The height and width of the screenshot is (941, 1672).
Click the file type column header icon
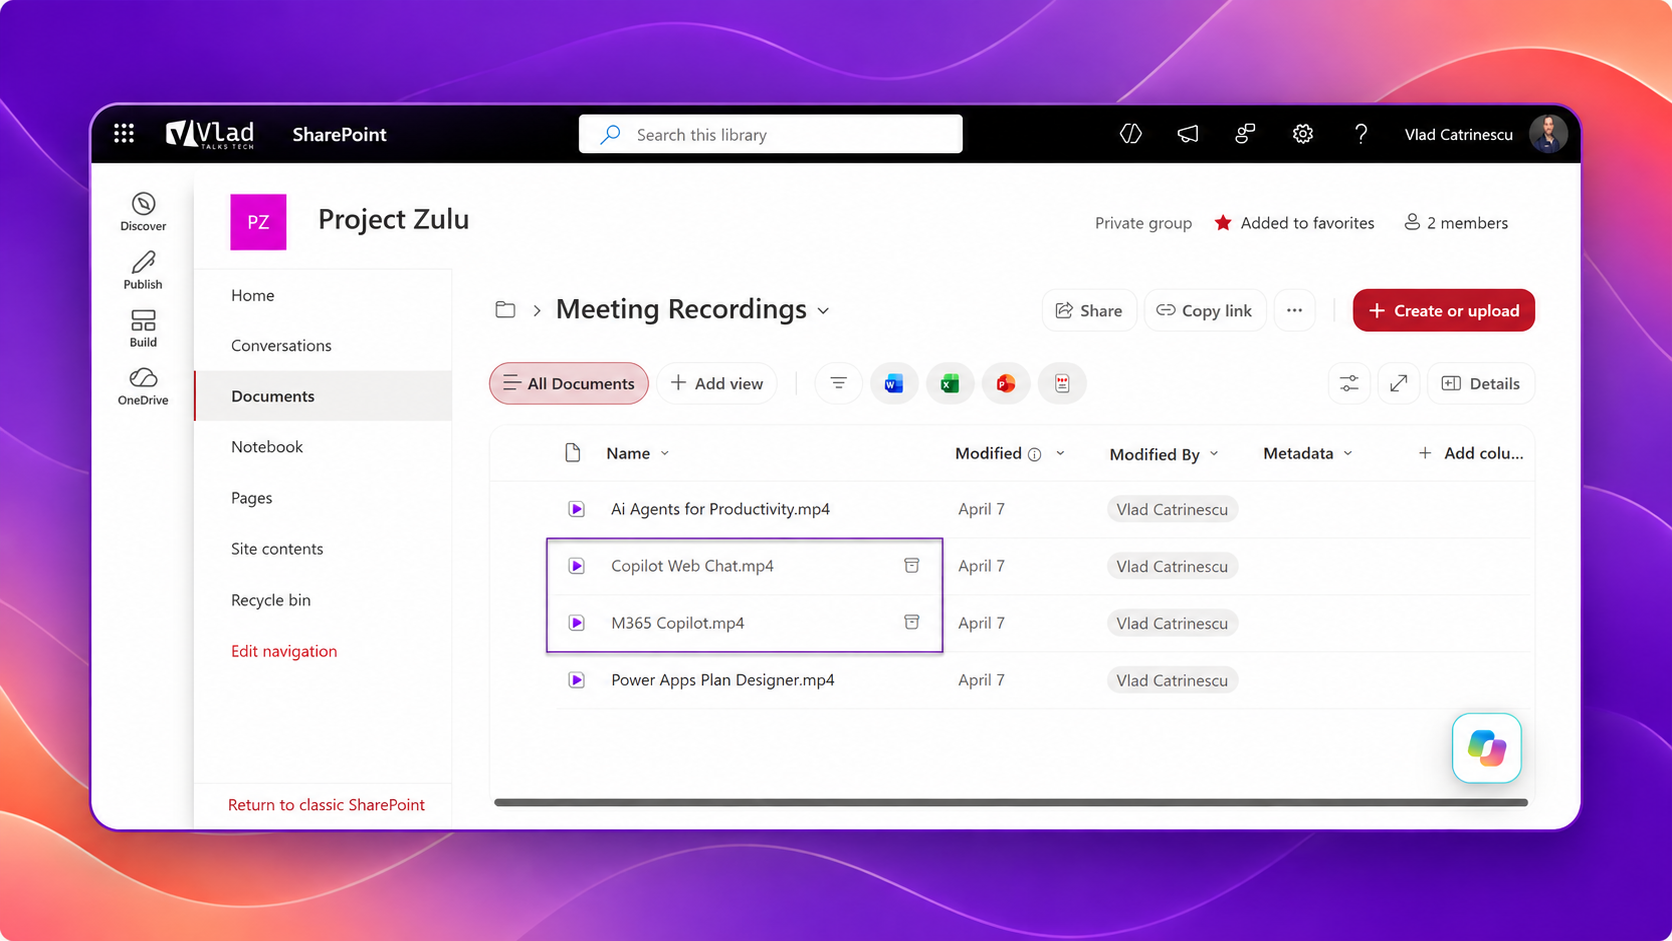tap(573, 453)
